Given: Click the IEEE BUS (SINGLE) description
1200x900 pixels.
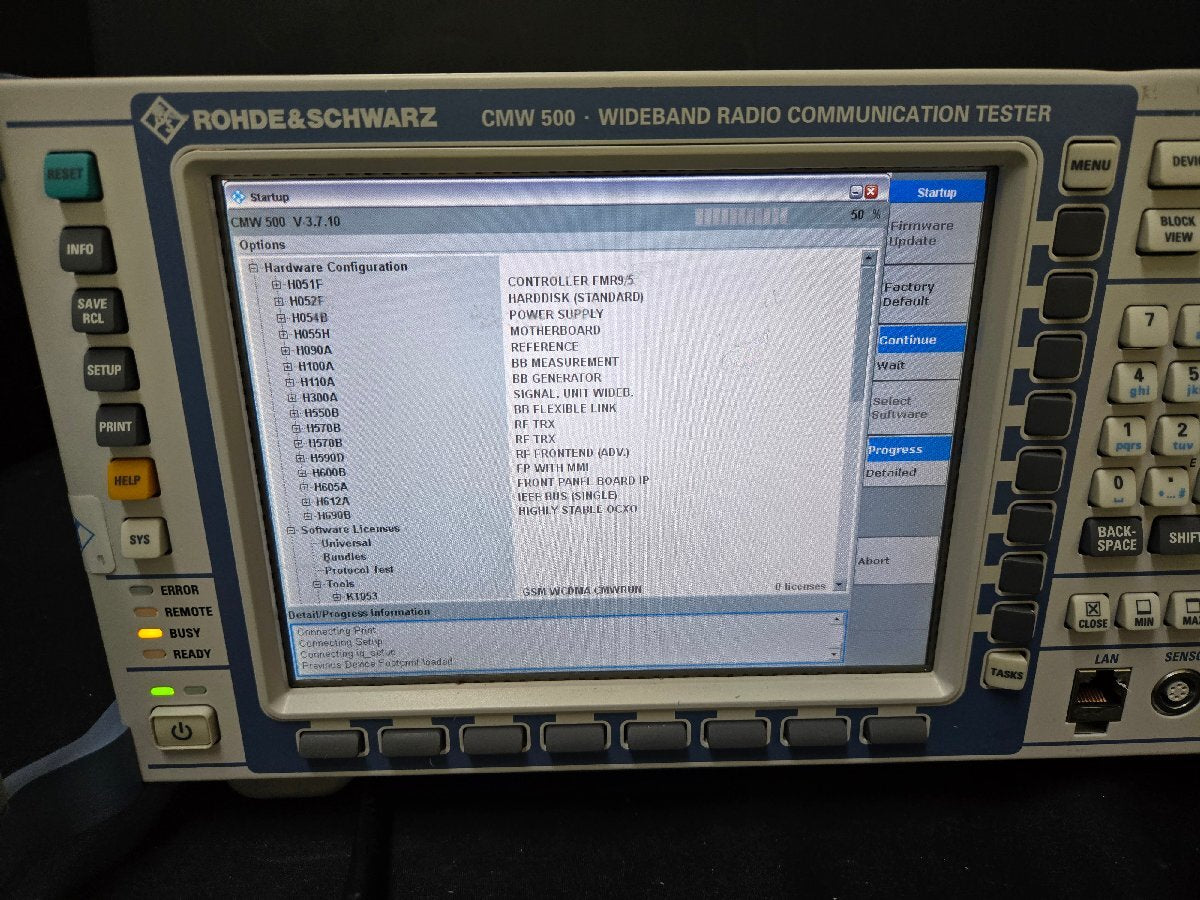Looking at the screenshot, I should [568, 495].
